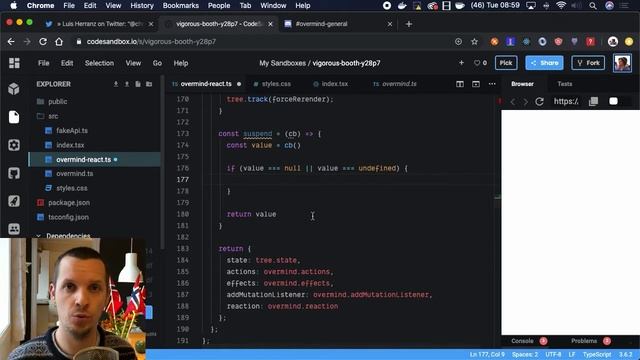Click download icon in Explorer header
The width and height of the screenshot is (640, 360).
[x=116, y=84]
